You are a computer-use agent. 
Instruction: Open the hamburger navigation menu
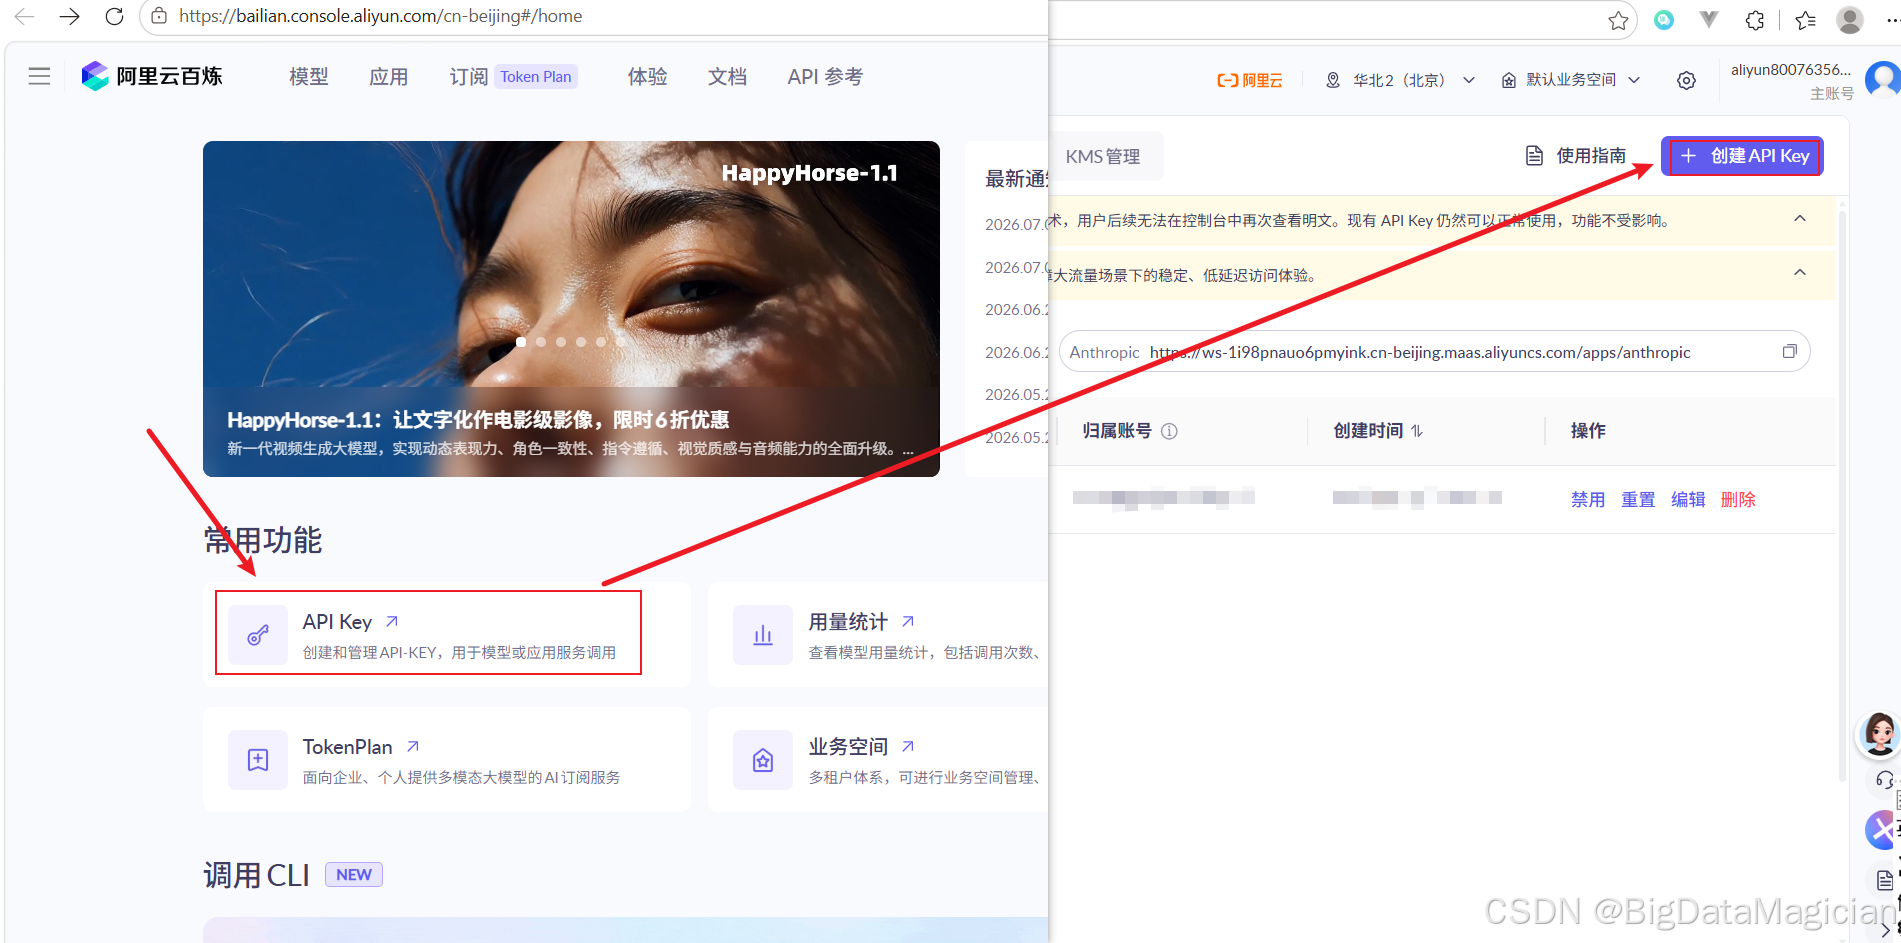click(39, 76)
